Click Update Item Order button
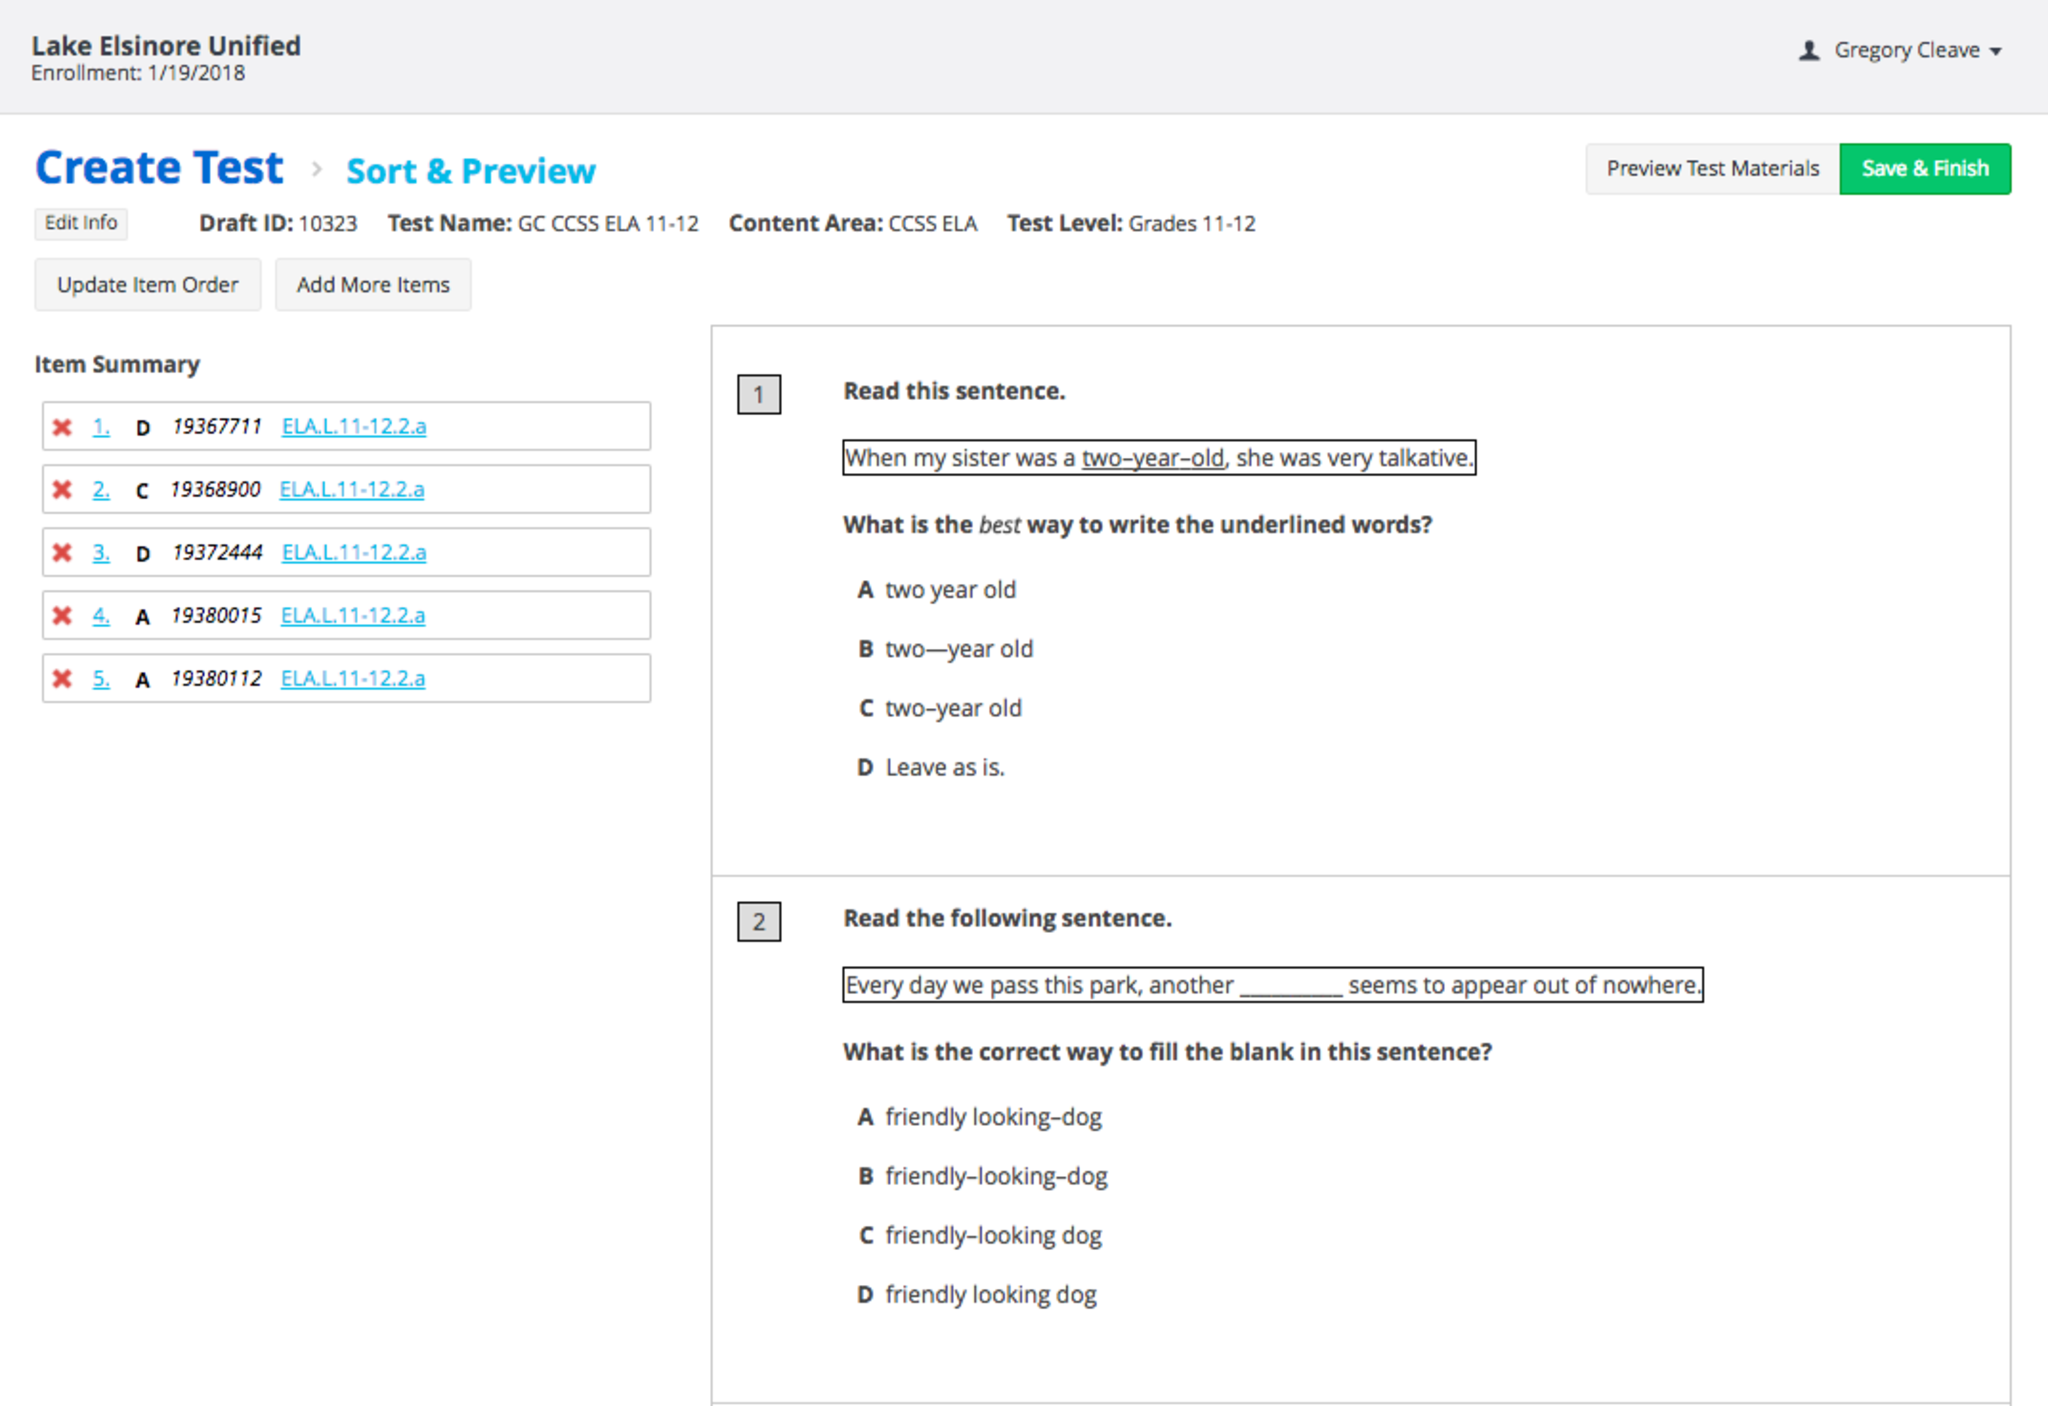Screen dimensions: 2048x1406 [148, 285]
